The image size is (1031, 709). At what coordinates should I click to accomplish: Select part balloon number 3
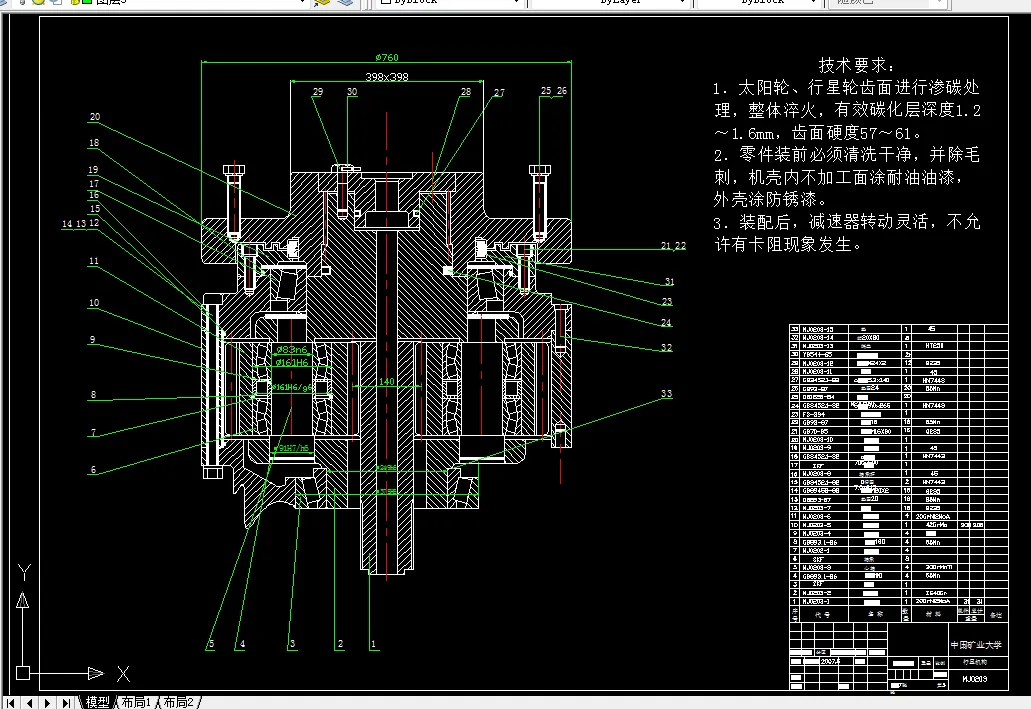coord(292,644)
